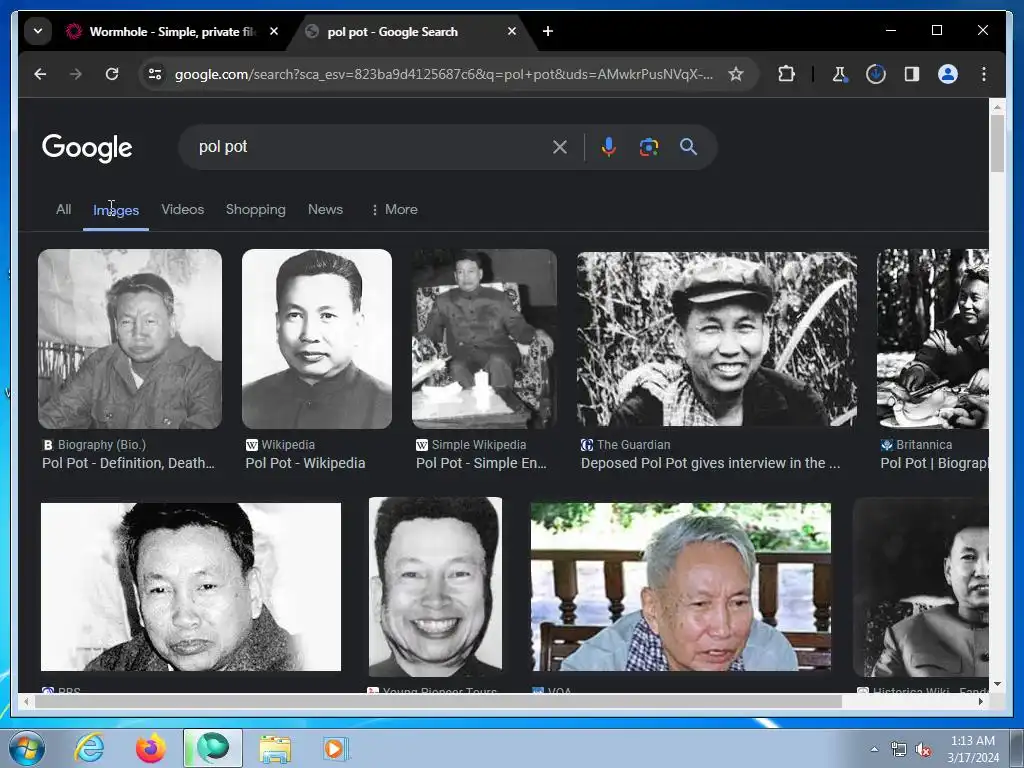Viewport: 1024px width, 768px height.
Task: Open Chrome three-dot menu
Action: 984,74
